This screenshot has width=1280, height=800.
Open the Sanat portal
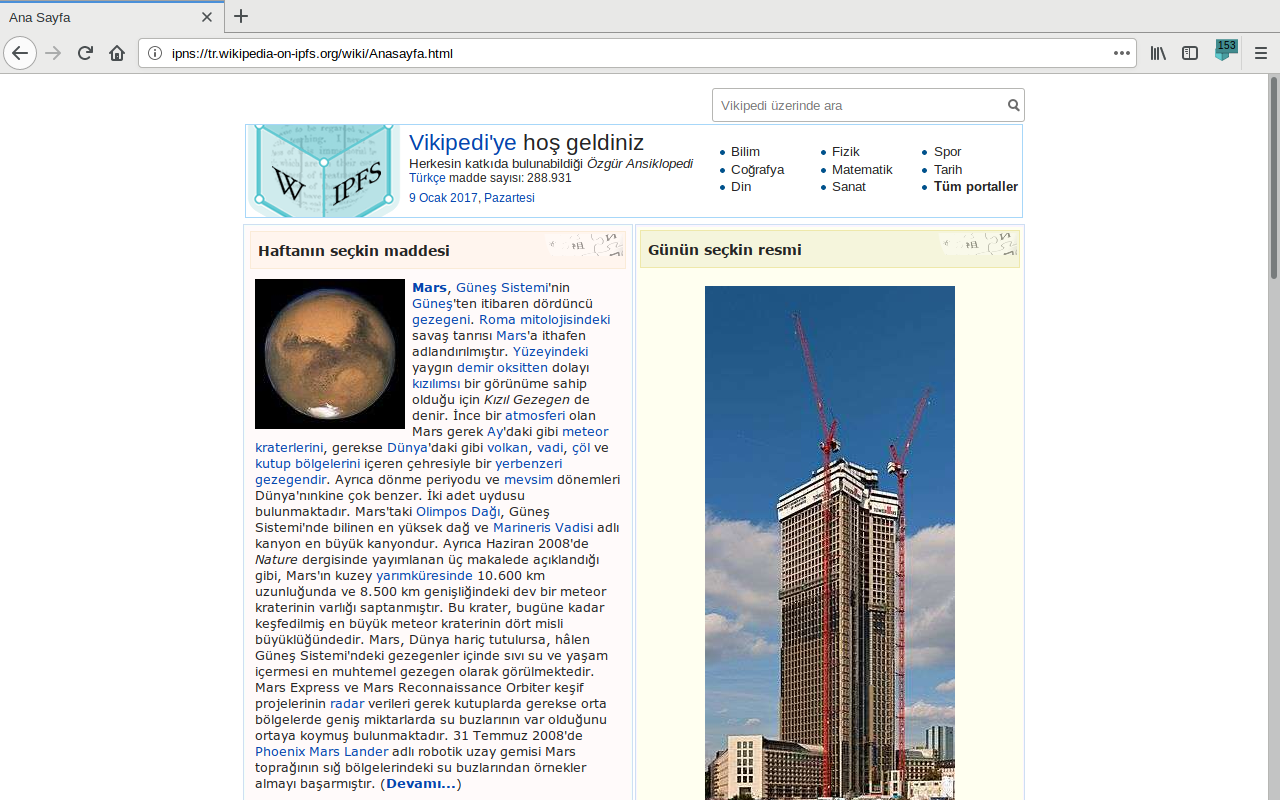pos(849,187)
